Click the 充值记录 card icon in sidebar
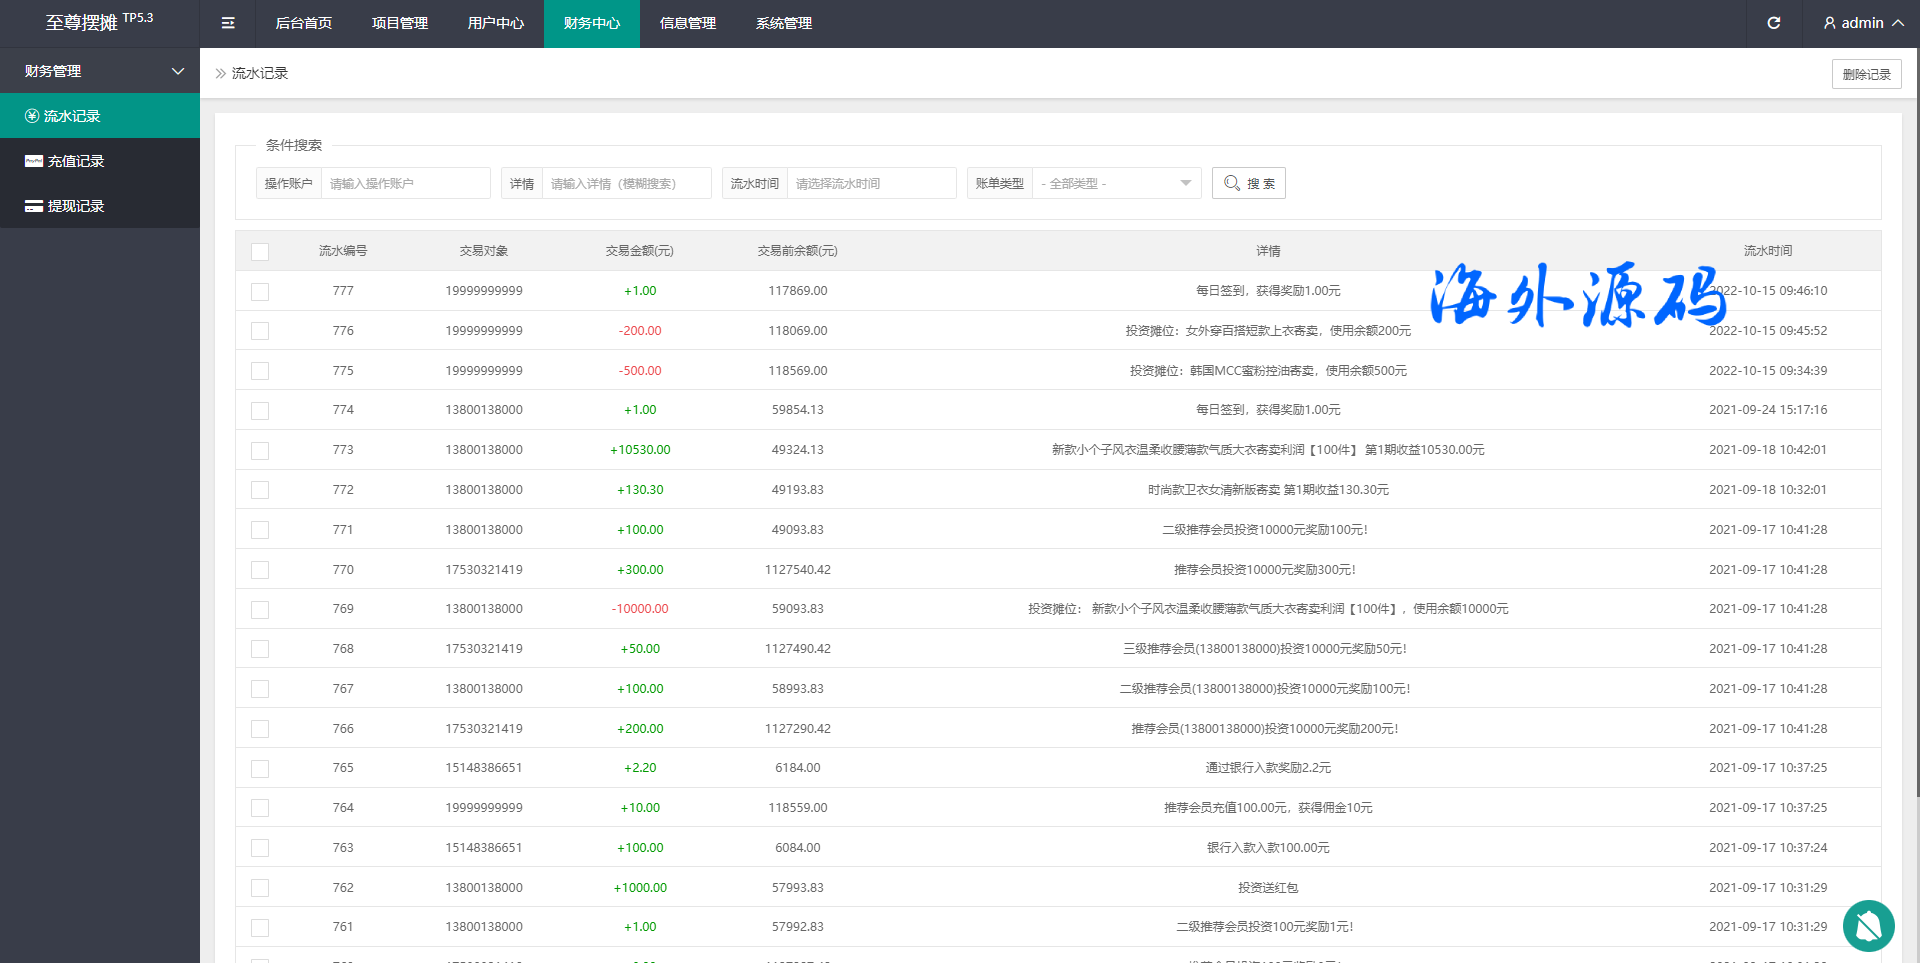 (34, 161)
